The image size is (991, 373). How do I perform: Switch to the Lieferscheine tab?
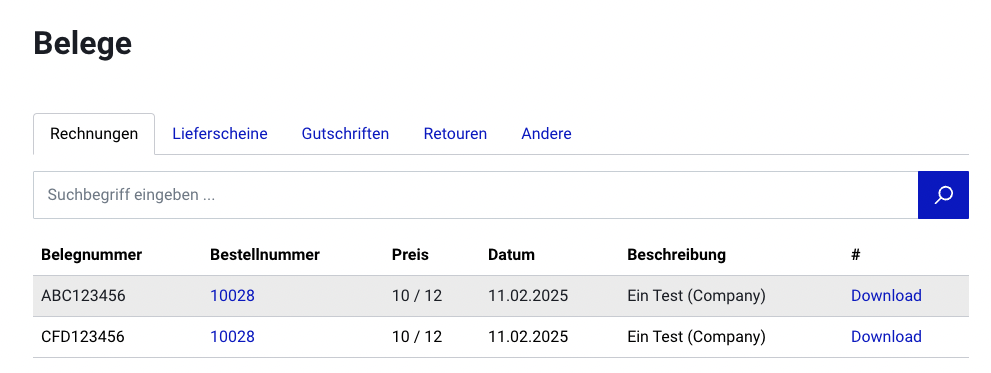(220, 134)
